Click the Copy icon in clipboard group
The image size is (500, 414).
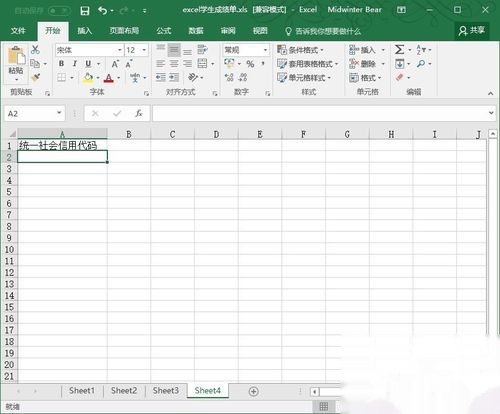pyautogui.click(x=35, y=63)
